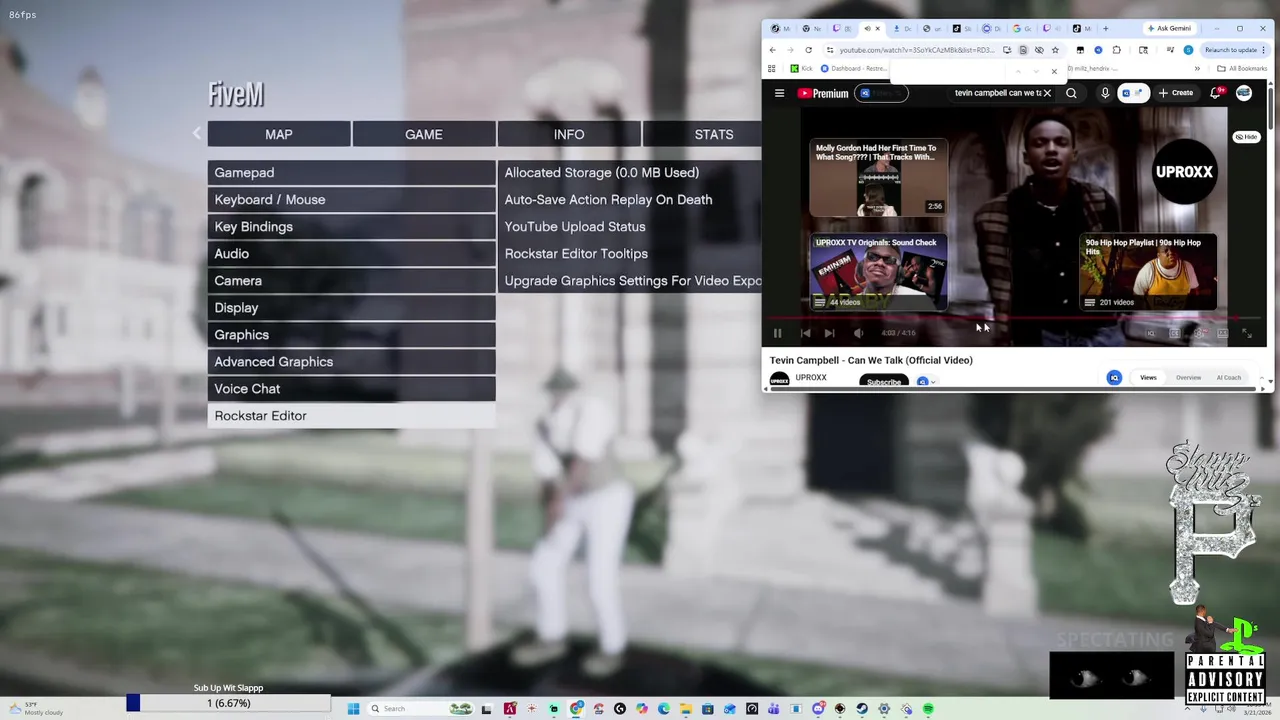Clear the YouTube search box text
Viewport: 1280px width, 720px height.
(1047, 93)
